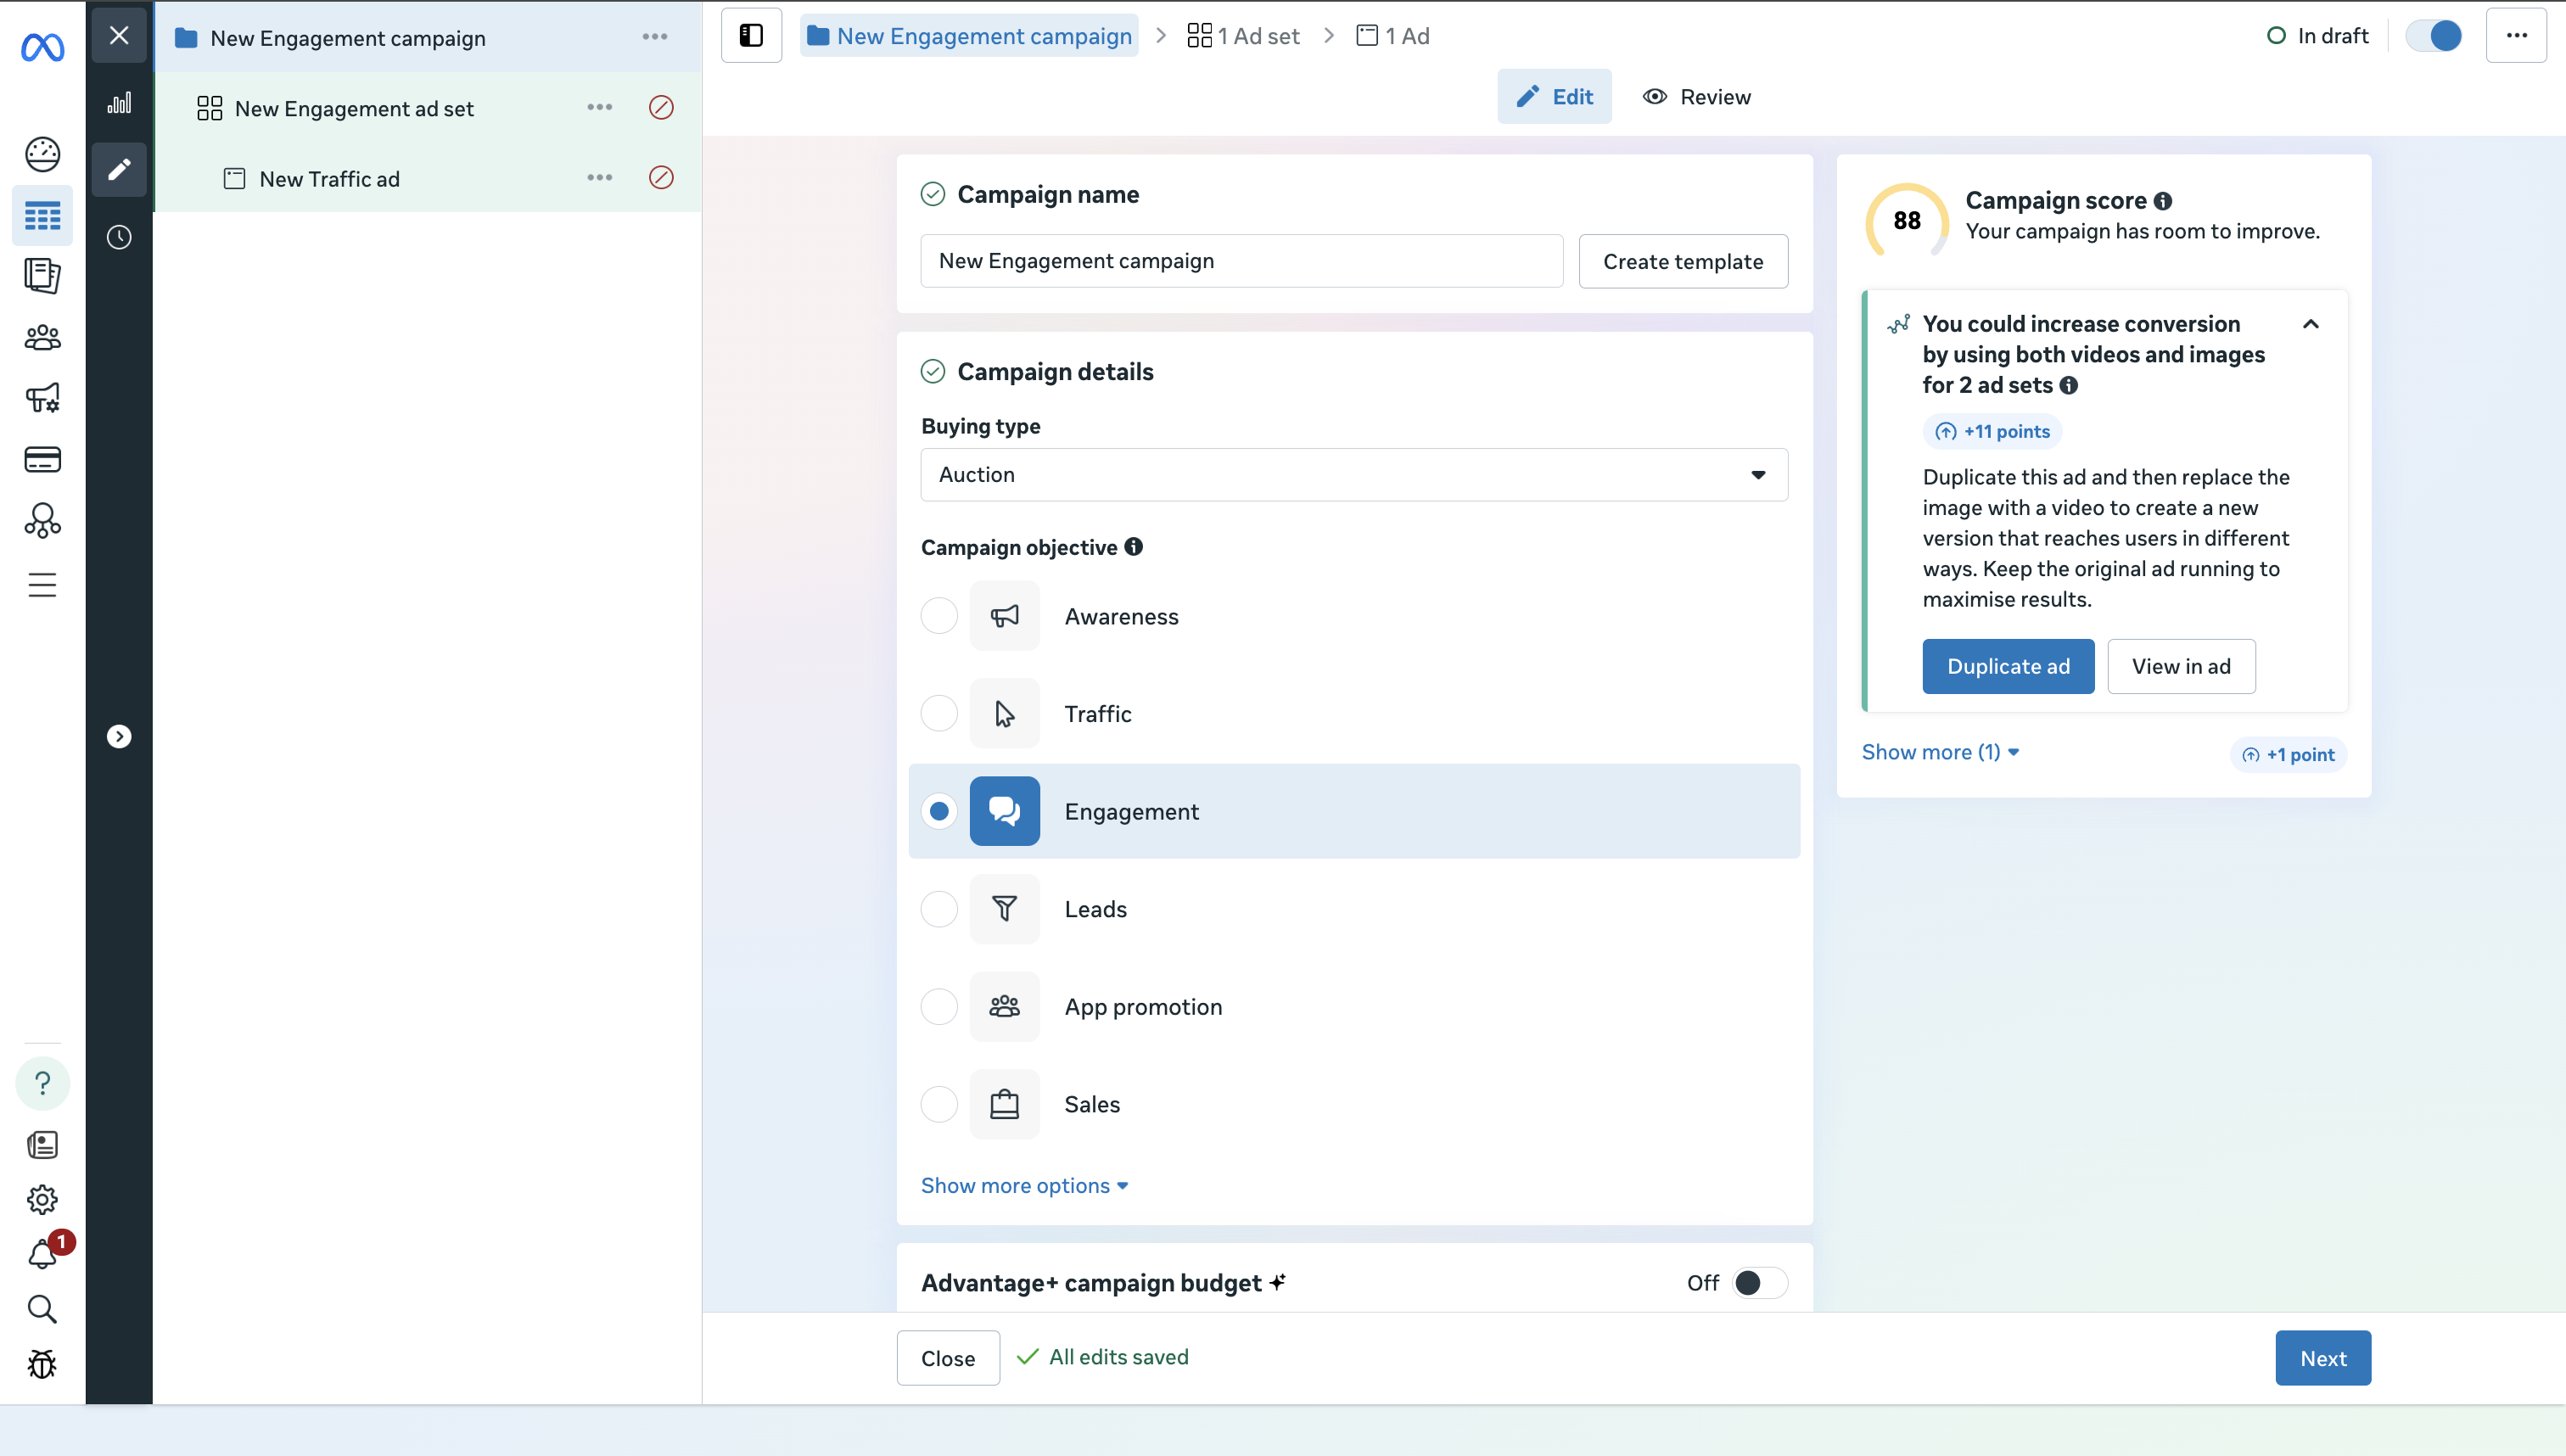Image resolution: width=2566 pixels, height=1456 pixels.
Task: Open the Ads Manager table grid icon
Action: (x=42, y=215)
